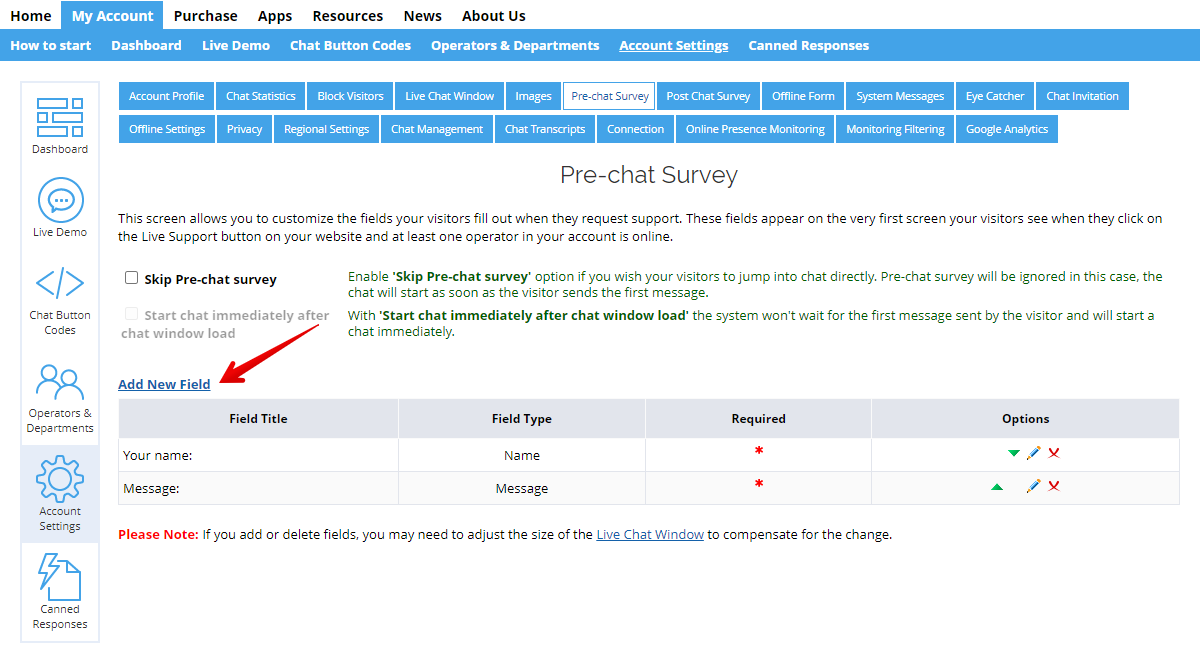The width and height of the screenshot is (1200, 662).
Task: Move 'Your name:' down using green arrow
Action: click(x=1014, y=452)
